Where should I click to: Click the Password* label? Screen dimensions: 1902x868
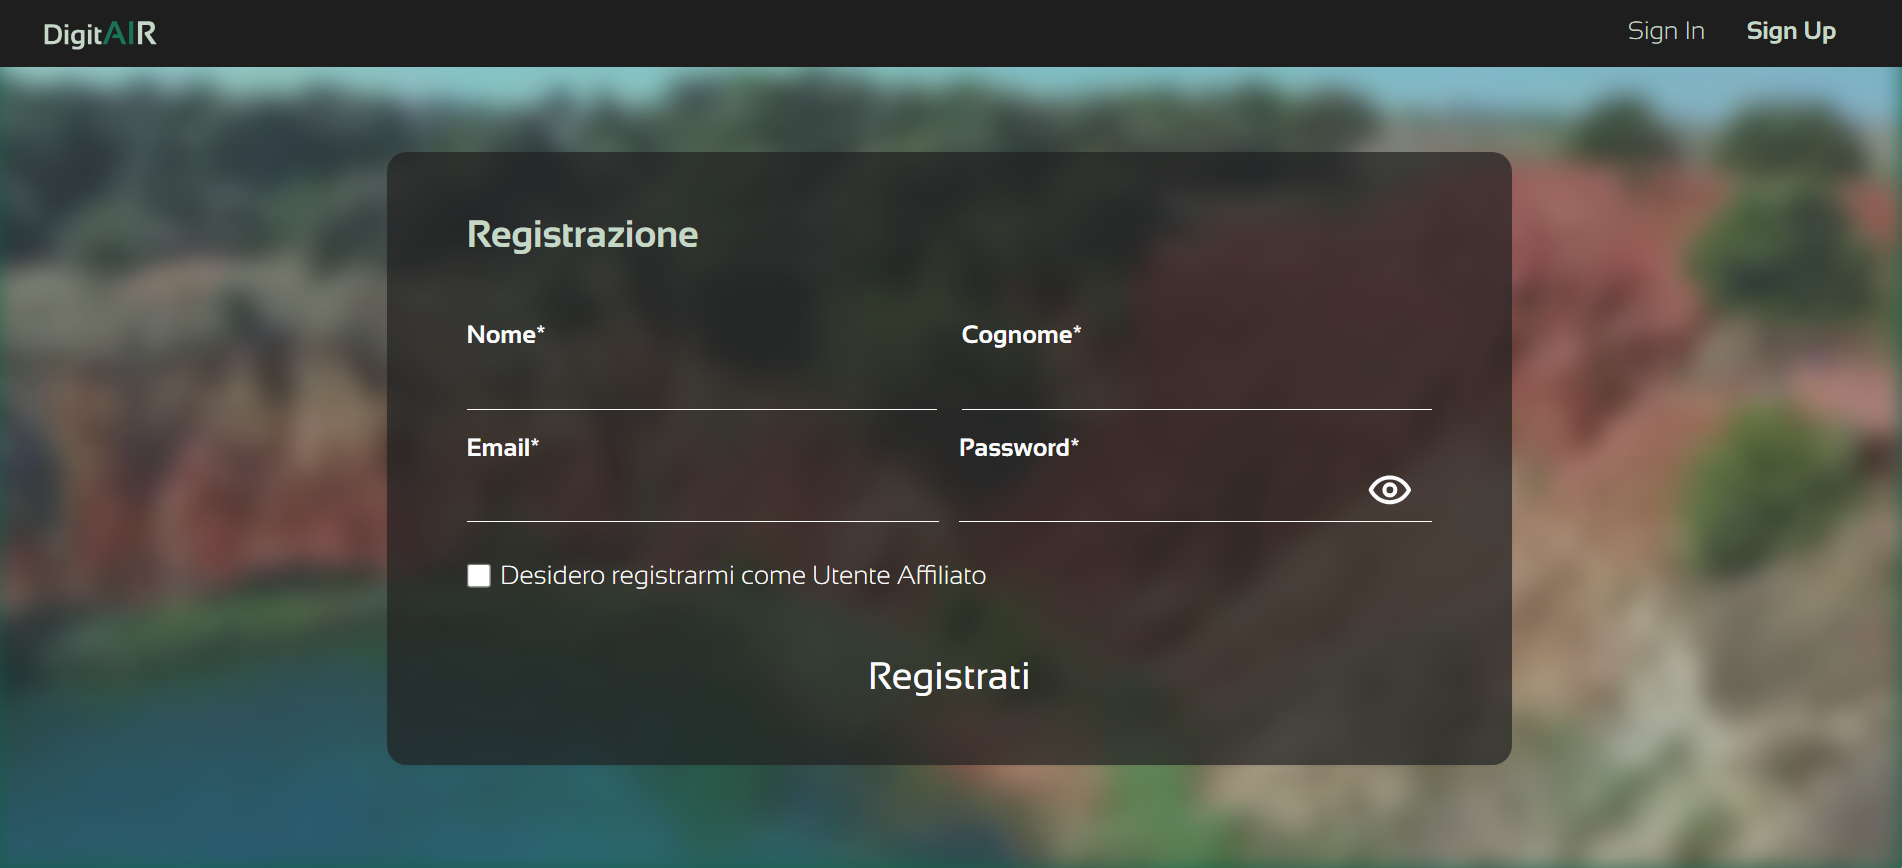pyautogui.click(x=1018, y=447)
